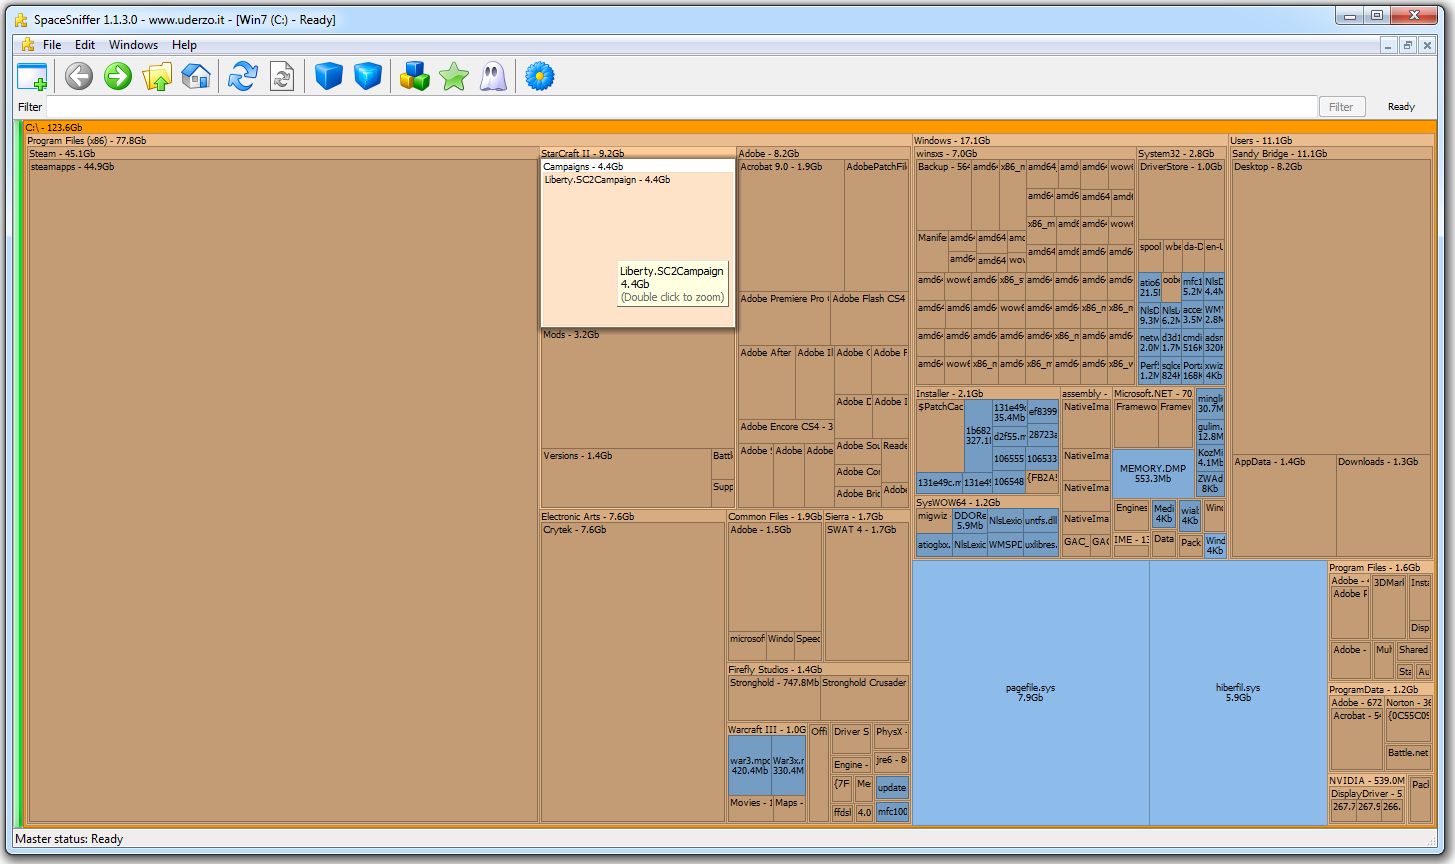Select the pagefile.sys block
The image size is (1455, 864).
point(1030,692)
